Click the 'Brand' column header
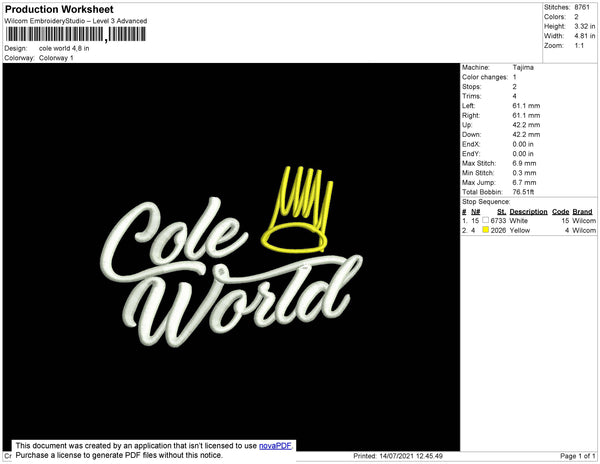600x464 pixels. click(x=582, y=212)
